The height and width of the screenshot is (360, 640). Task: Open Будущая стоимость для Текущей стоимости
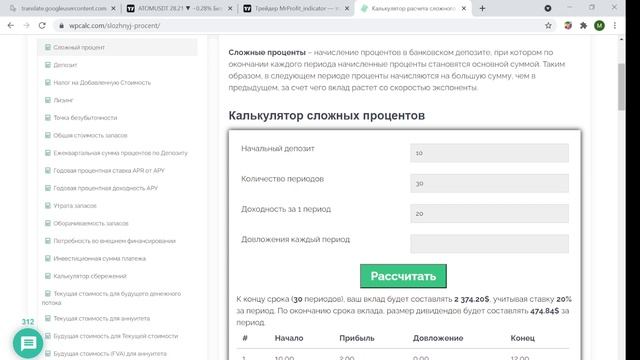(x=116, y=336)
